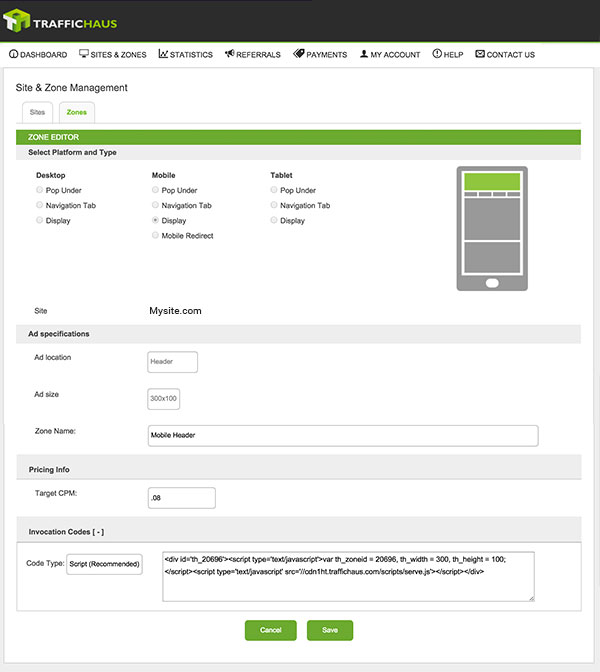This screenshot has height=672, width=600.
Task: Click the Ad specifications section heading
Action: click(x=59, y=334)
